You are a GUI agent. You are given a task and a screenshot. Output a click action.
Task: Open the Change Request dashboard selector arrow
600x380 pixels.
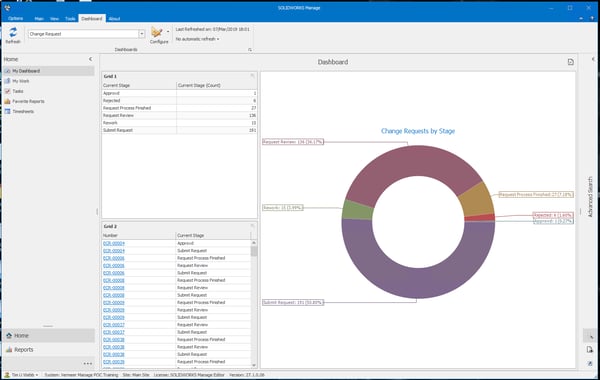(142, 34)
